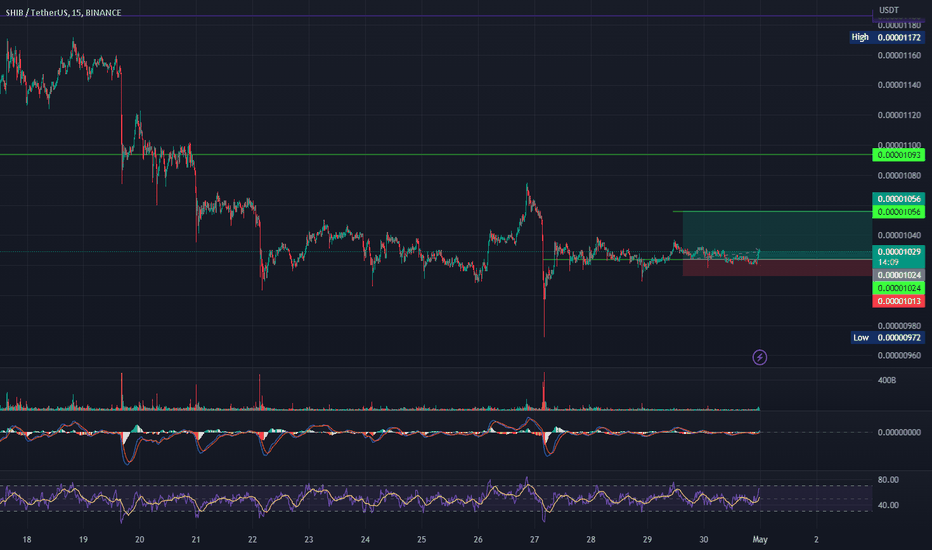This screenshot has width=932, height=550.
Task: Click date 23 on the time axis
Action: tap(308, 540)
